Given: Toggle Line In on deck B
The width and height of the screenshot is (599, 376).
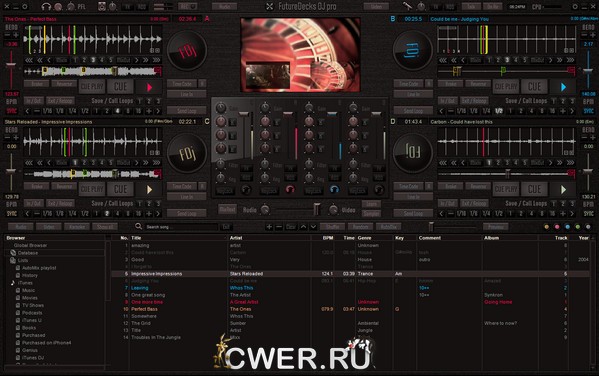Looking at the screenshot, I should (x=413, y=94).
